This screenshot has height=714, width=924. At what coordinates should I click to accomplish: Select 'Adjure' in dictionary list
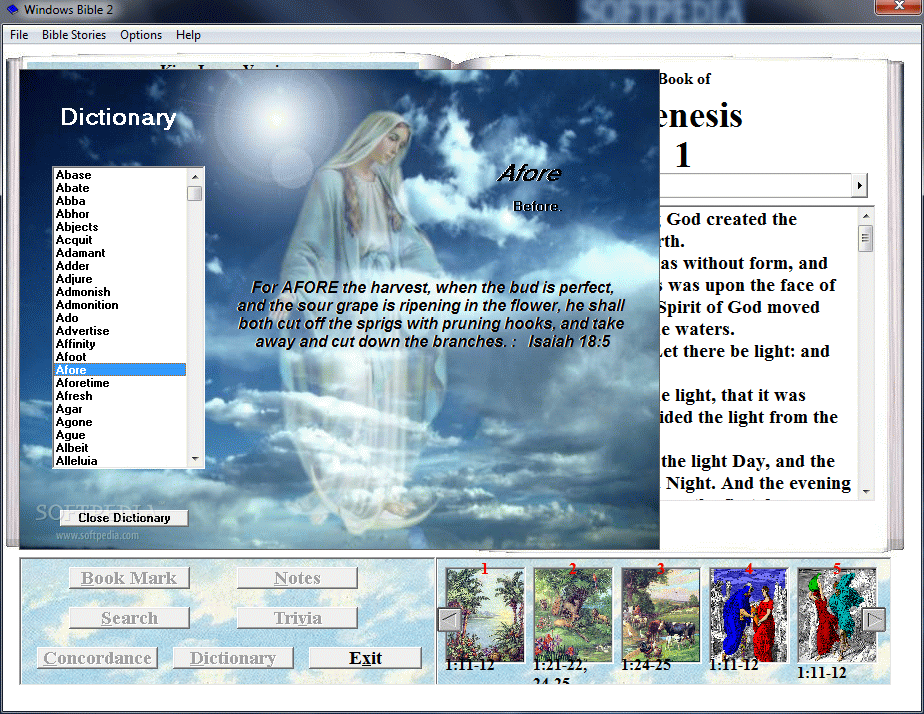120,279
